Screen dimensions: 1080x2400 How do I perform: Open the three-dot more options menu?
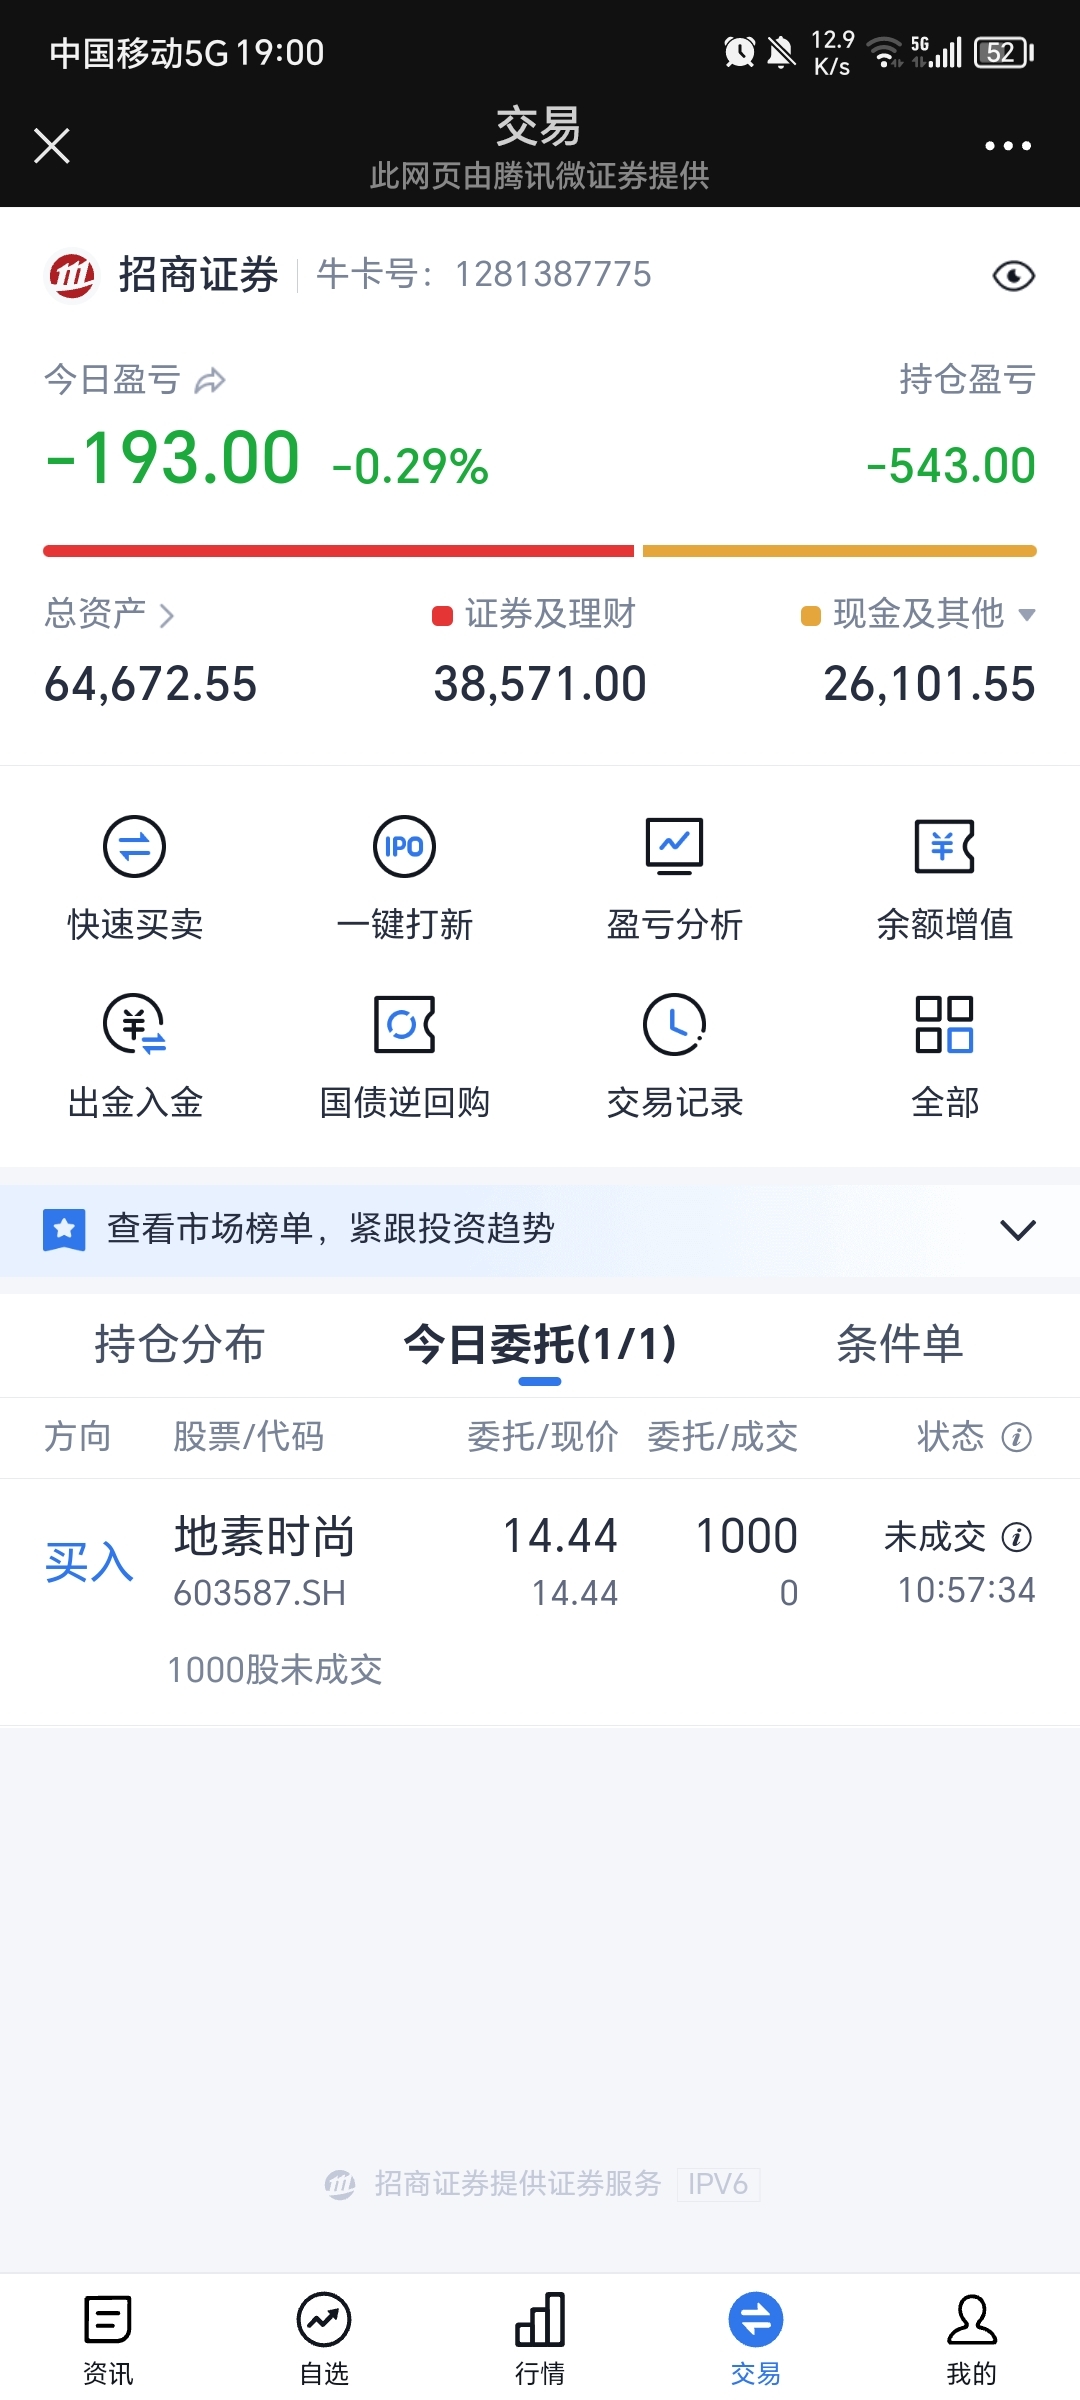1007,146
